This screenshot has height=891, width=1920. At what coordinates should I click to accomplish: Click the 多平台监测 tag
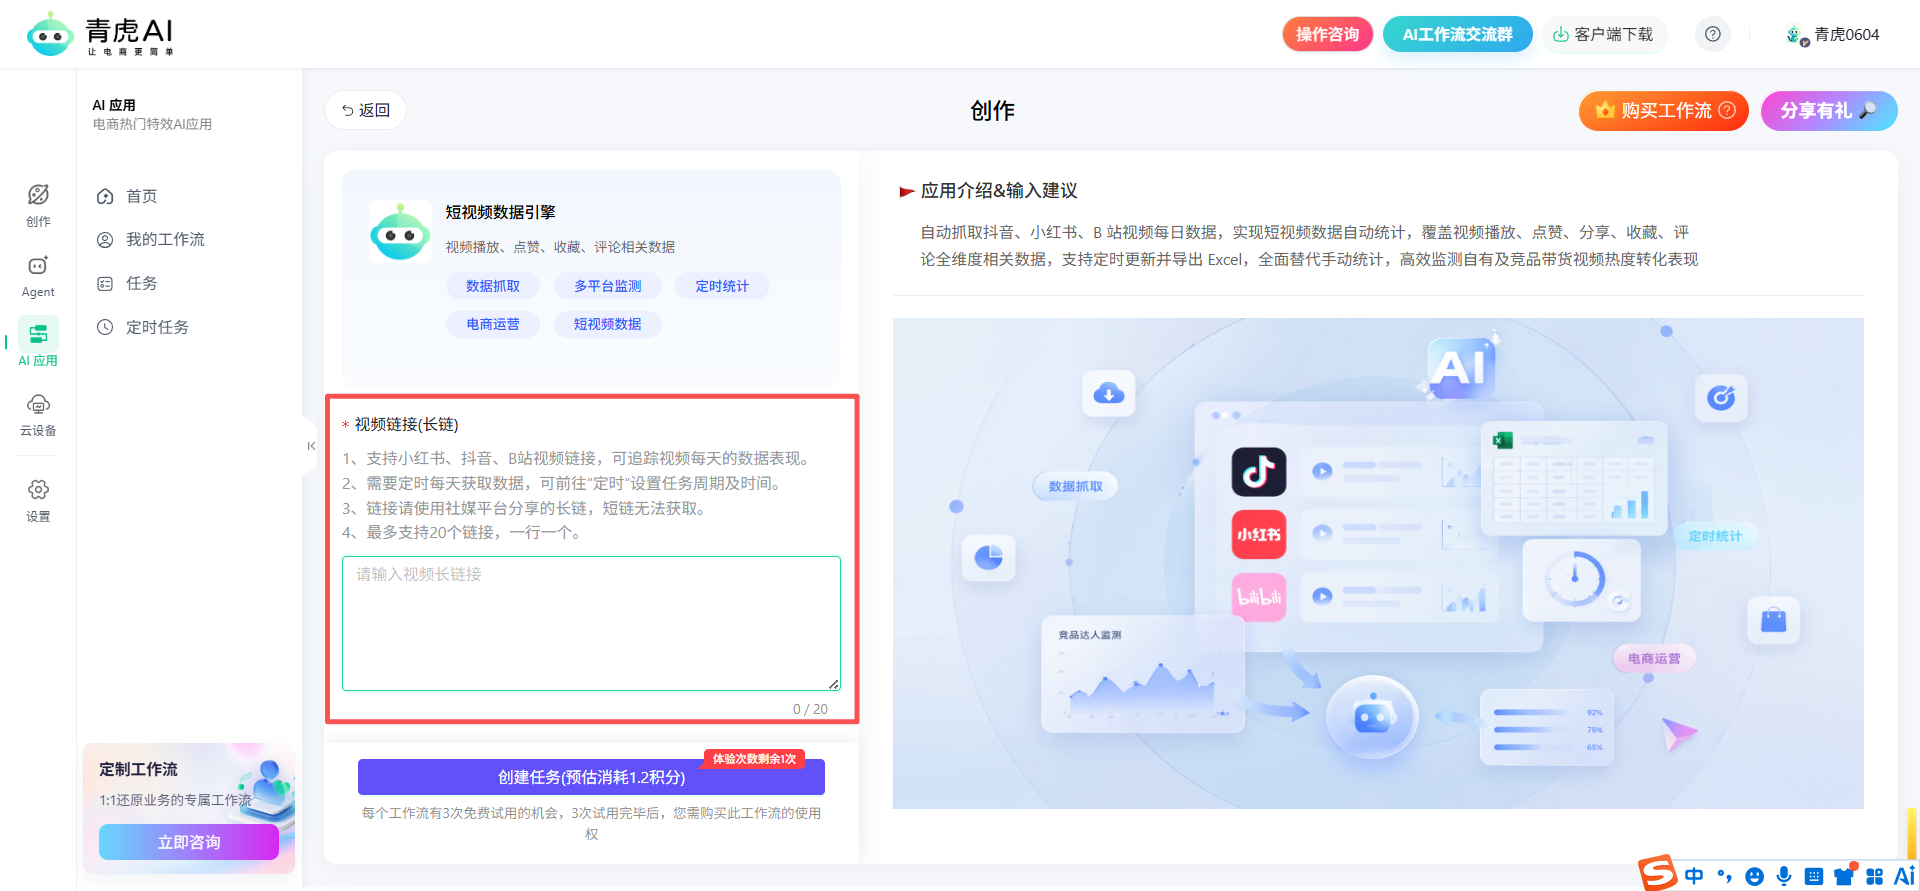pos(608,286)
